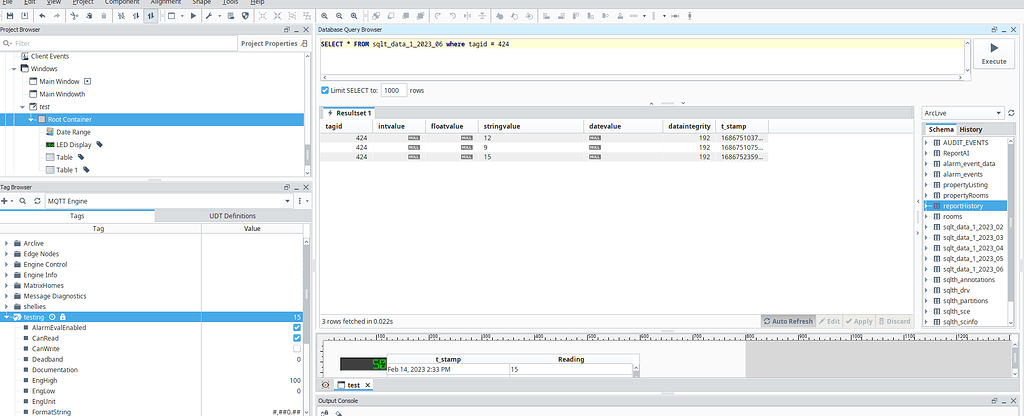Click the Undo arrow in toolbar
Viewport: 1024px width, 416px height.
tap(43, 17)
